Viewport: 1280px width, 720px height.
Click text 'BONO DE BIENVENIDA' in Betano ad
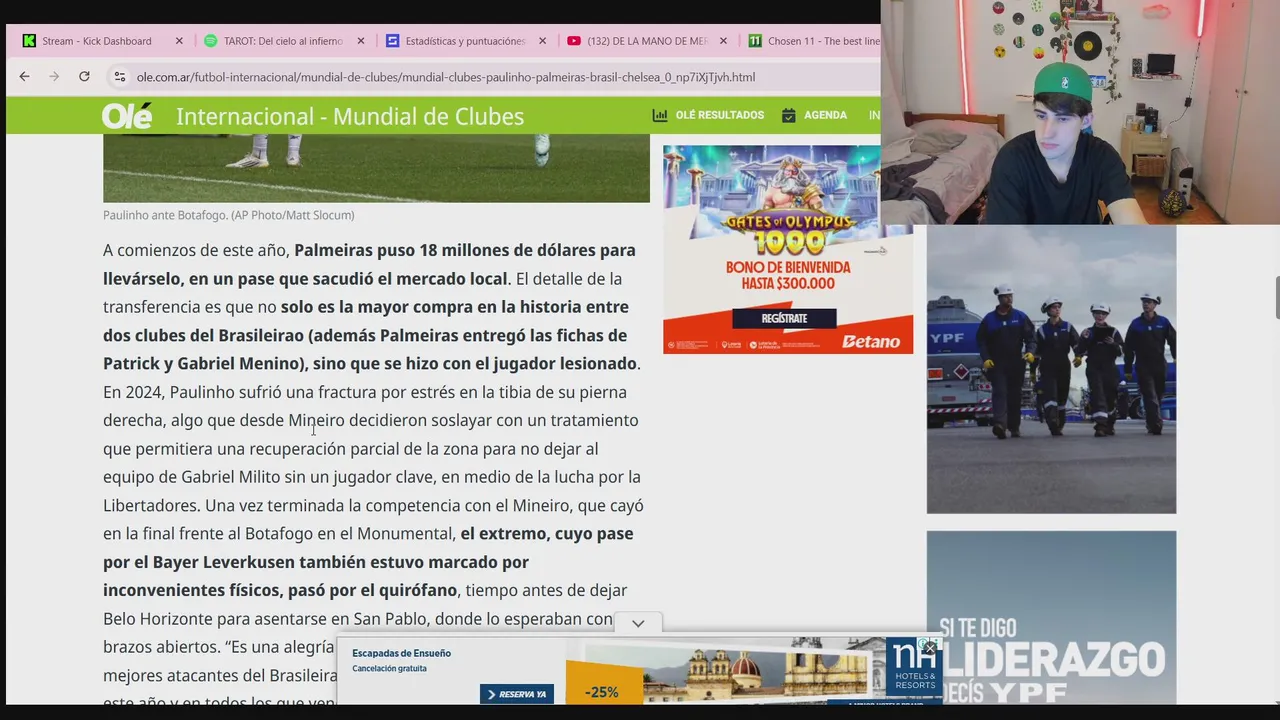(788, 268)
